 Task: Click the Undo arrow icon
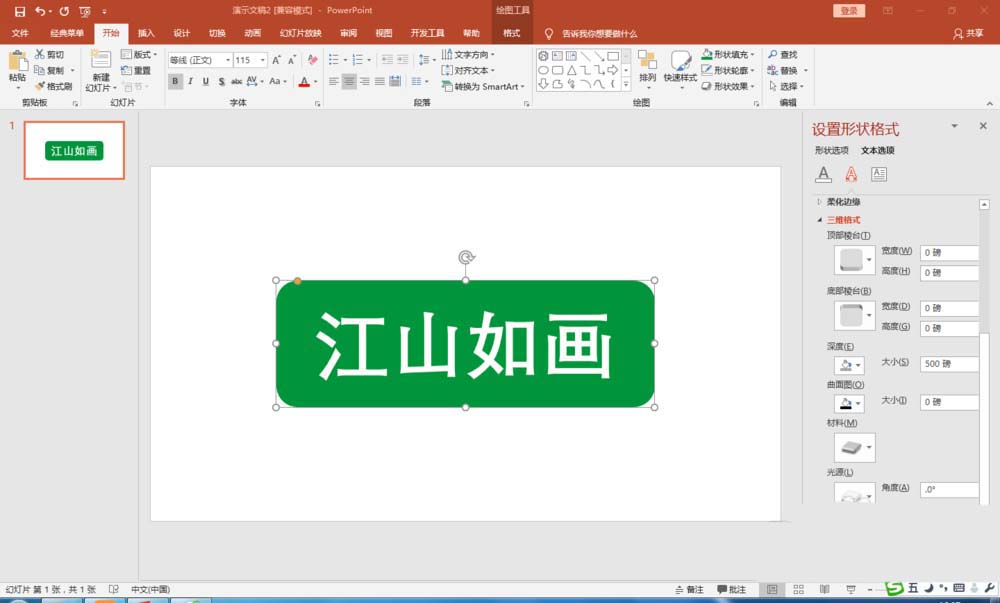[x=40, y=11]
